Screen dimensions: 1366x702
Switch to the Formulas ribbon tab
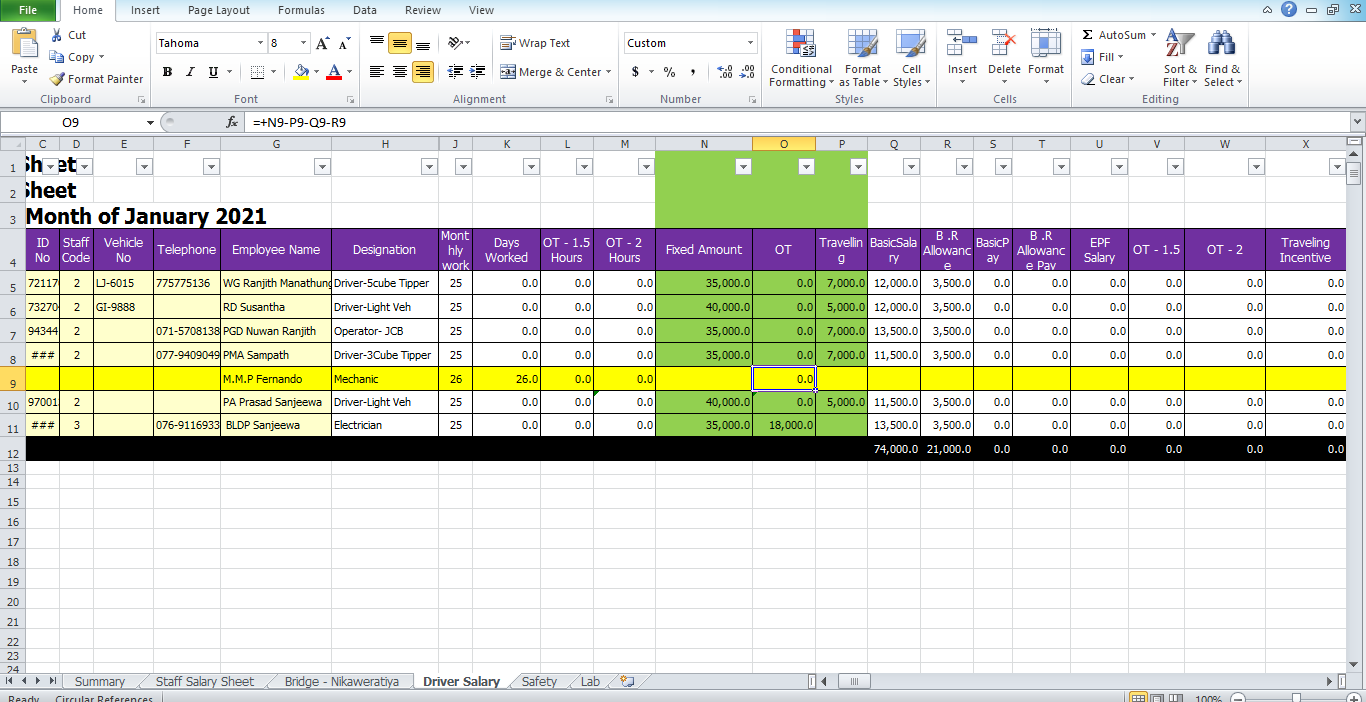pyautogui.click(x=300, y=10)
